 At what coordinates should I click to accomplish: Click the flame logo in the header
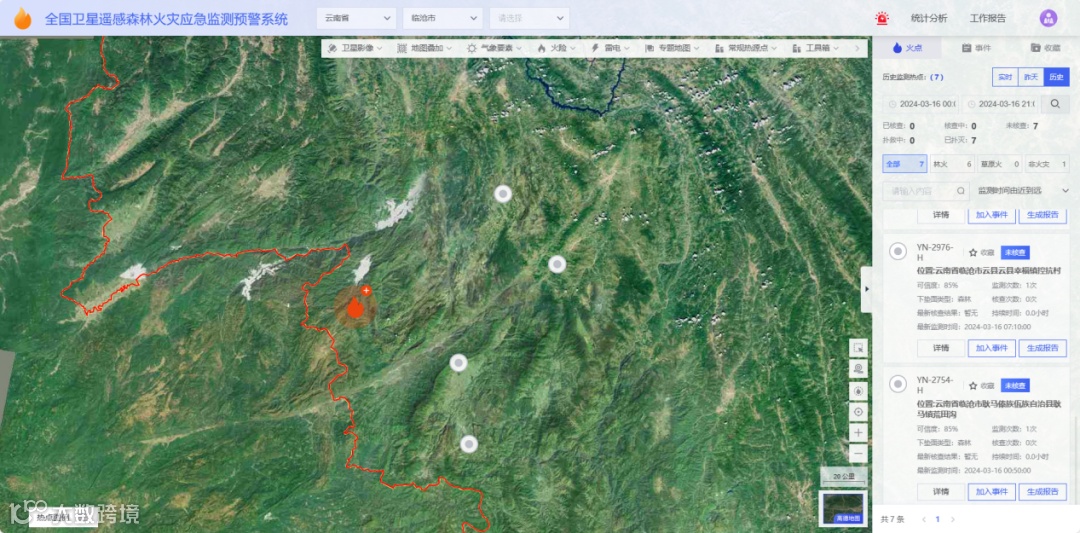(x=23, y=19)
